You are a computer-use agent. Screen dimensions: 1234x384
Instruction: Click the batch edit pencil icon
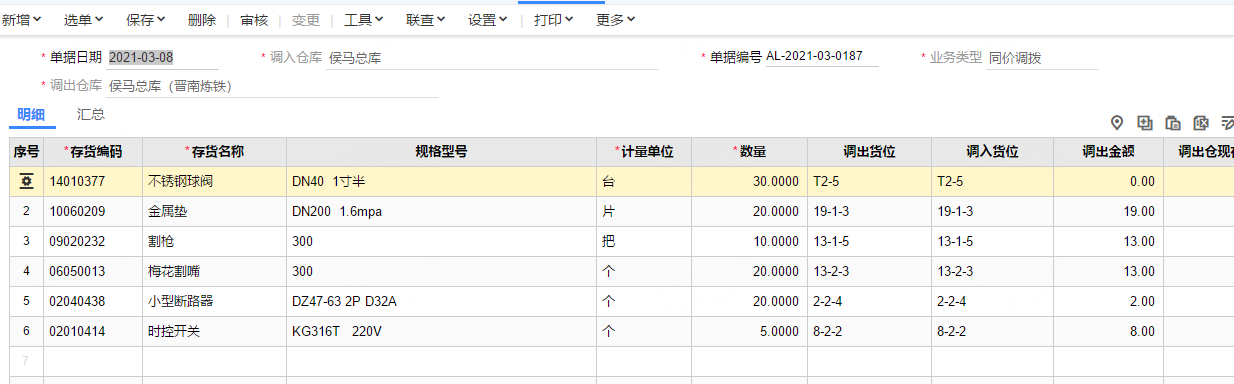click(x=1227, y=122)
